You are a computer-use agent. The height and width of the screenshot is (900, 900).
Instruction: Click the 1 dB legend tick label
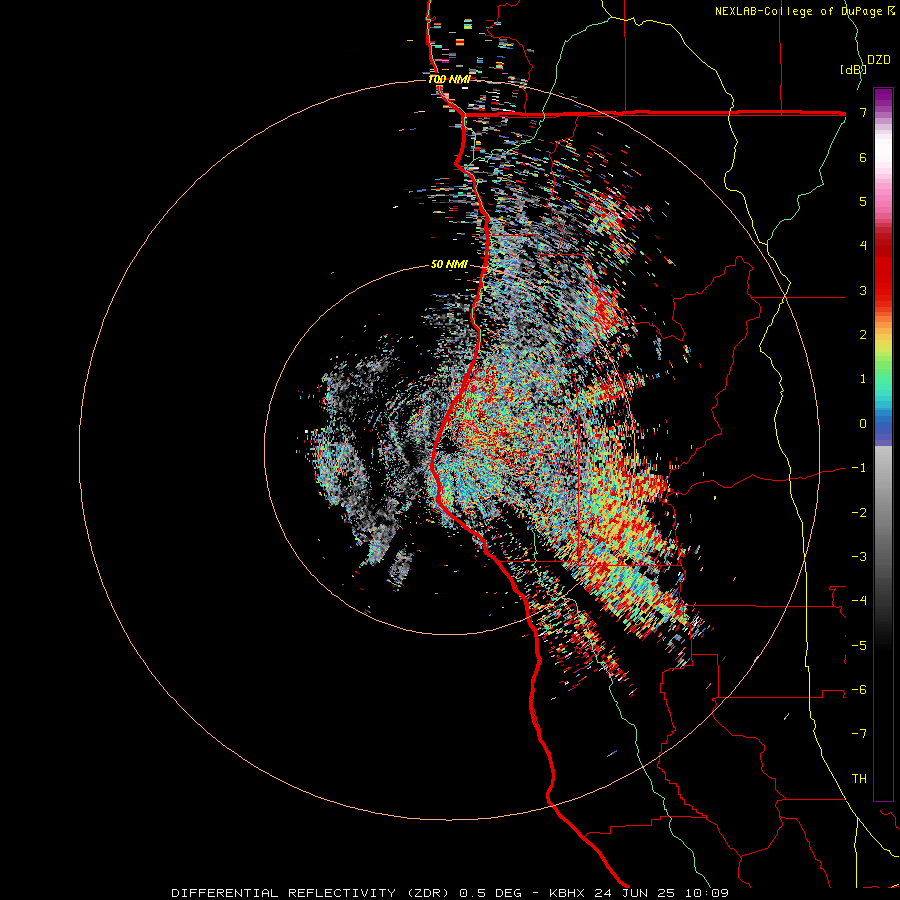point(863,379)
